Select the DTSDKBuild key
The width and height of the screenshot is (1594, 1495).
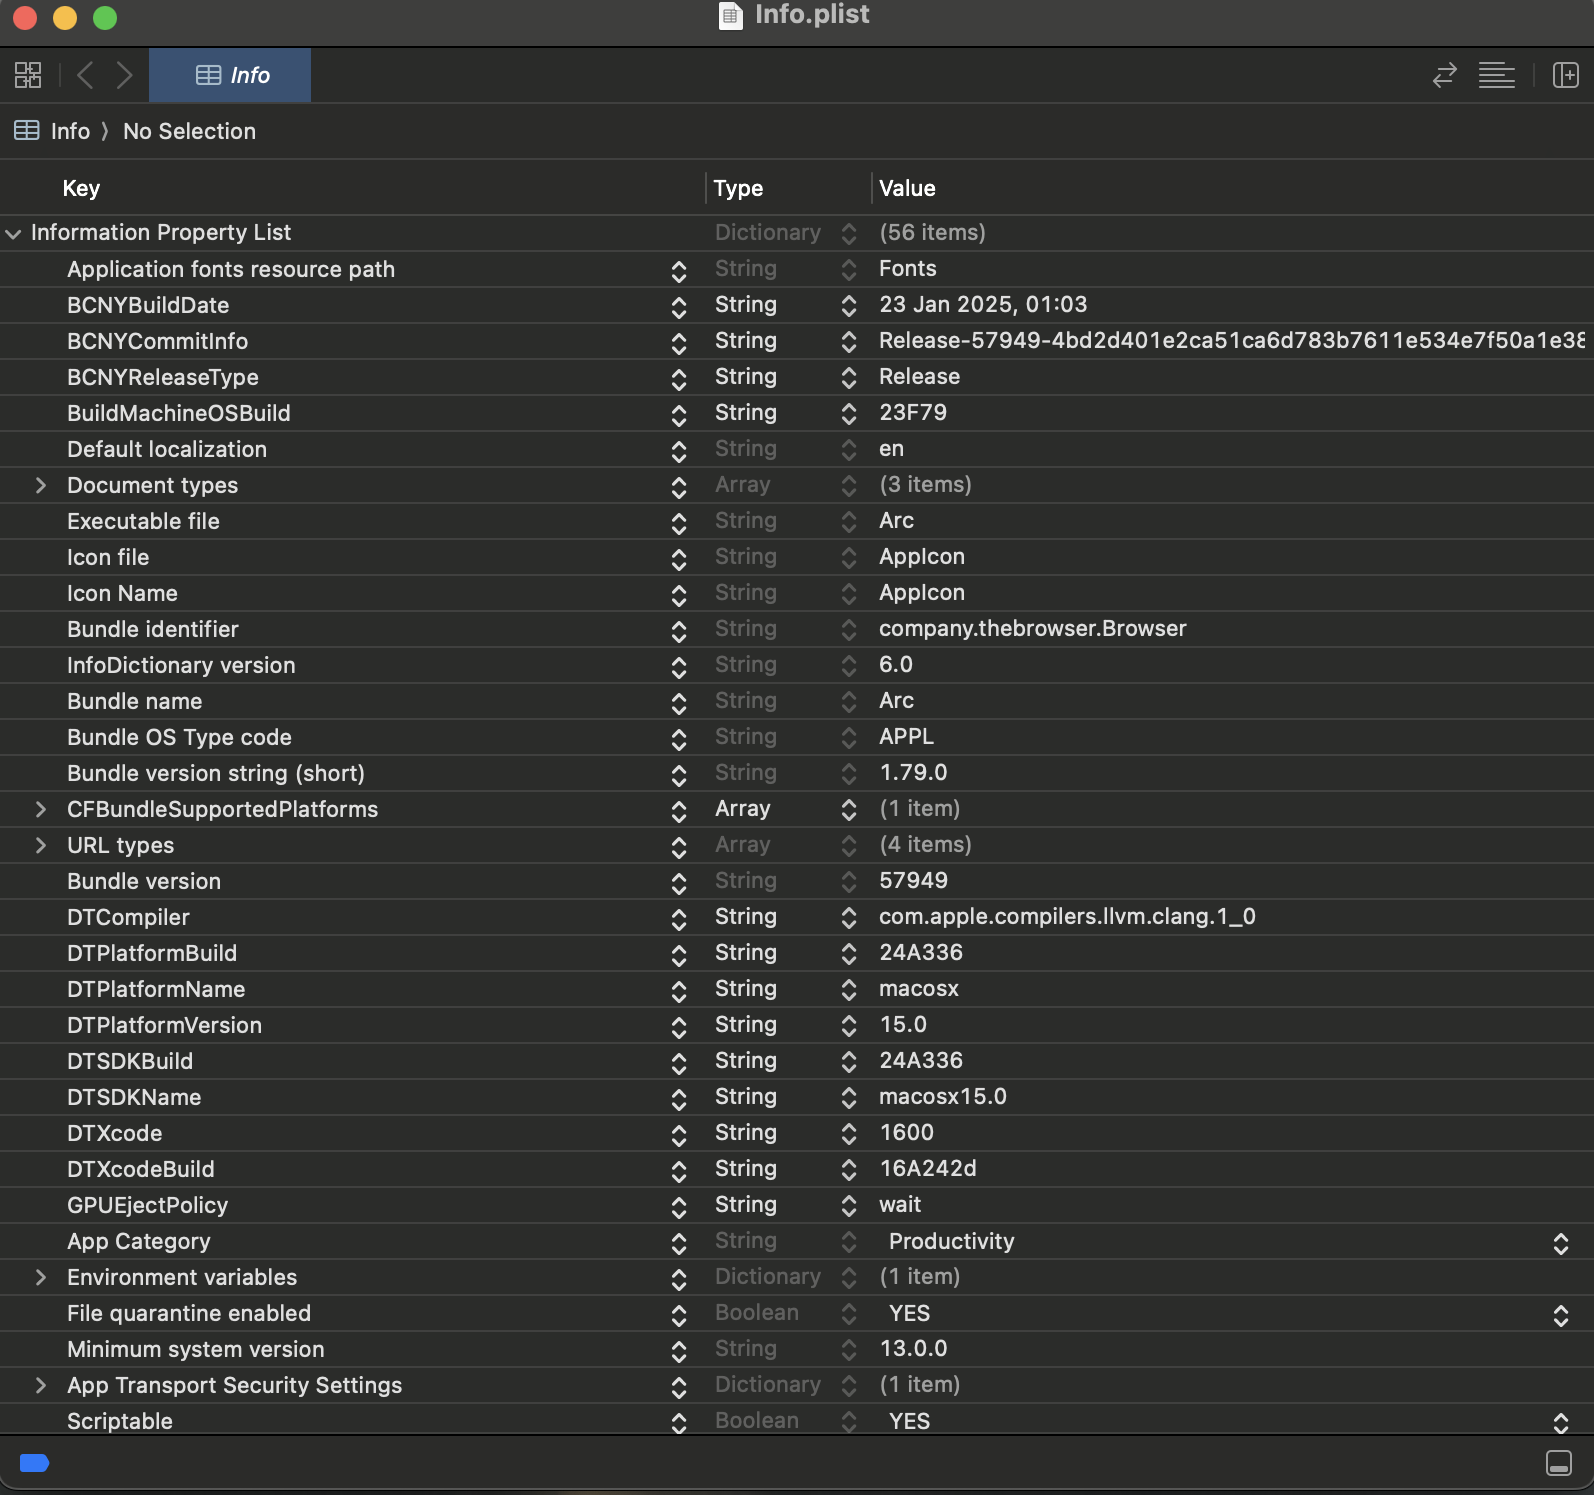click(130, 1061)
